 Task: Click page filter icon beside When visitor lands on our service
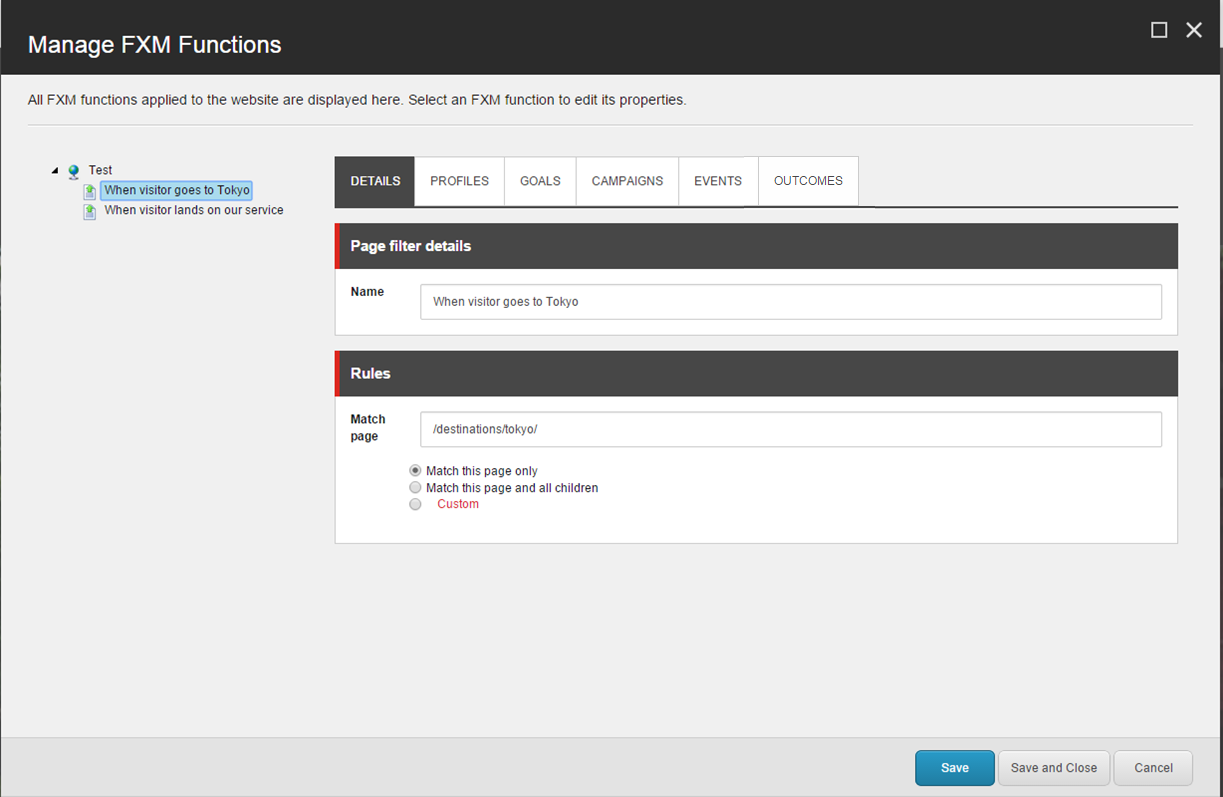89,211
